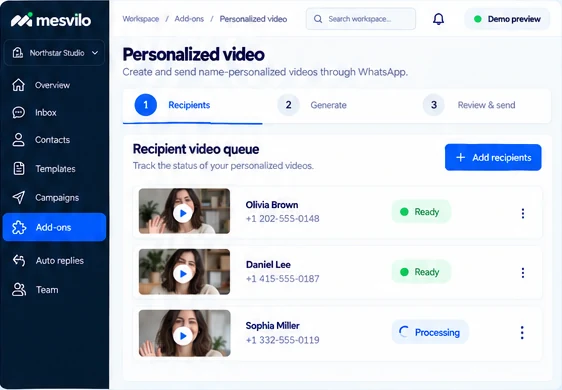Click phone number +1 202-555-0148
The width and height of the screenshot is (562, 390).
click(x=282, y=219)
